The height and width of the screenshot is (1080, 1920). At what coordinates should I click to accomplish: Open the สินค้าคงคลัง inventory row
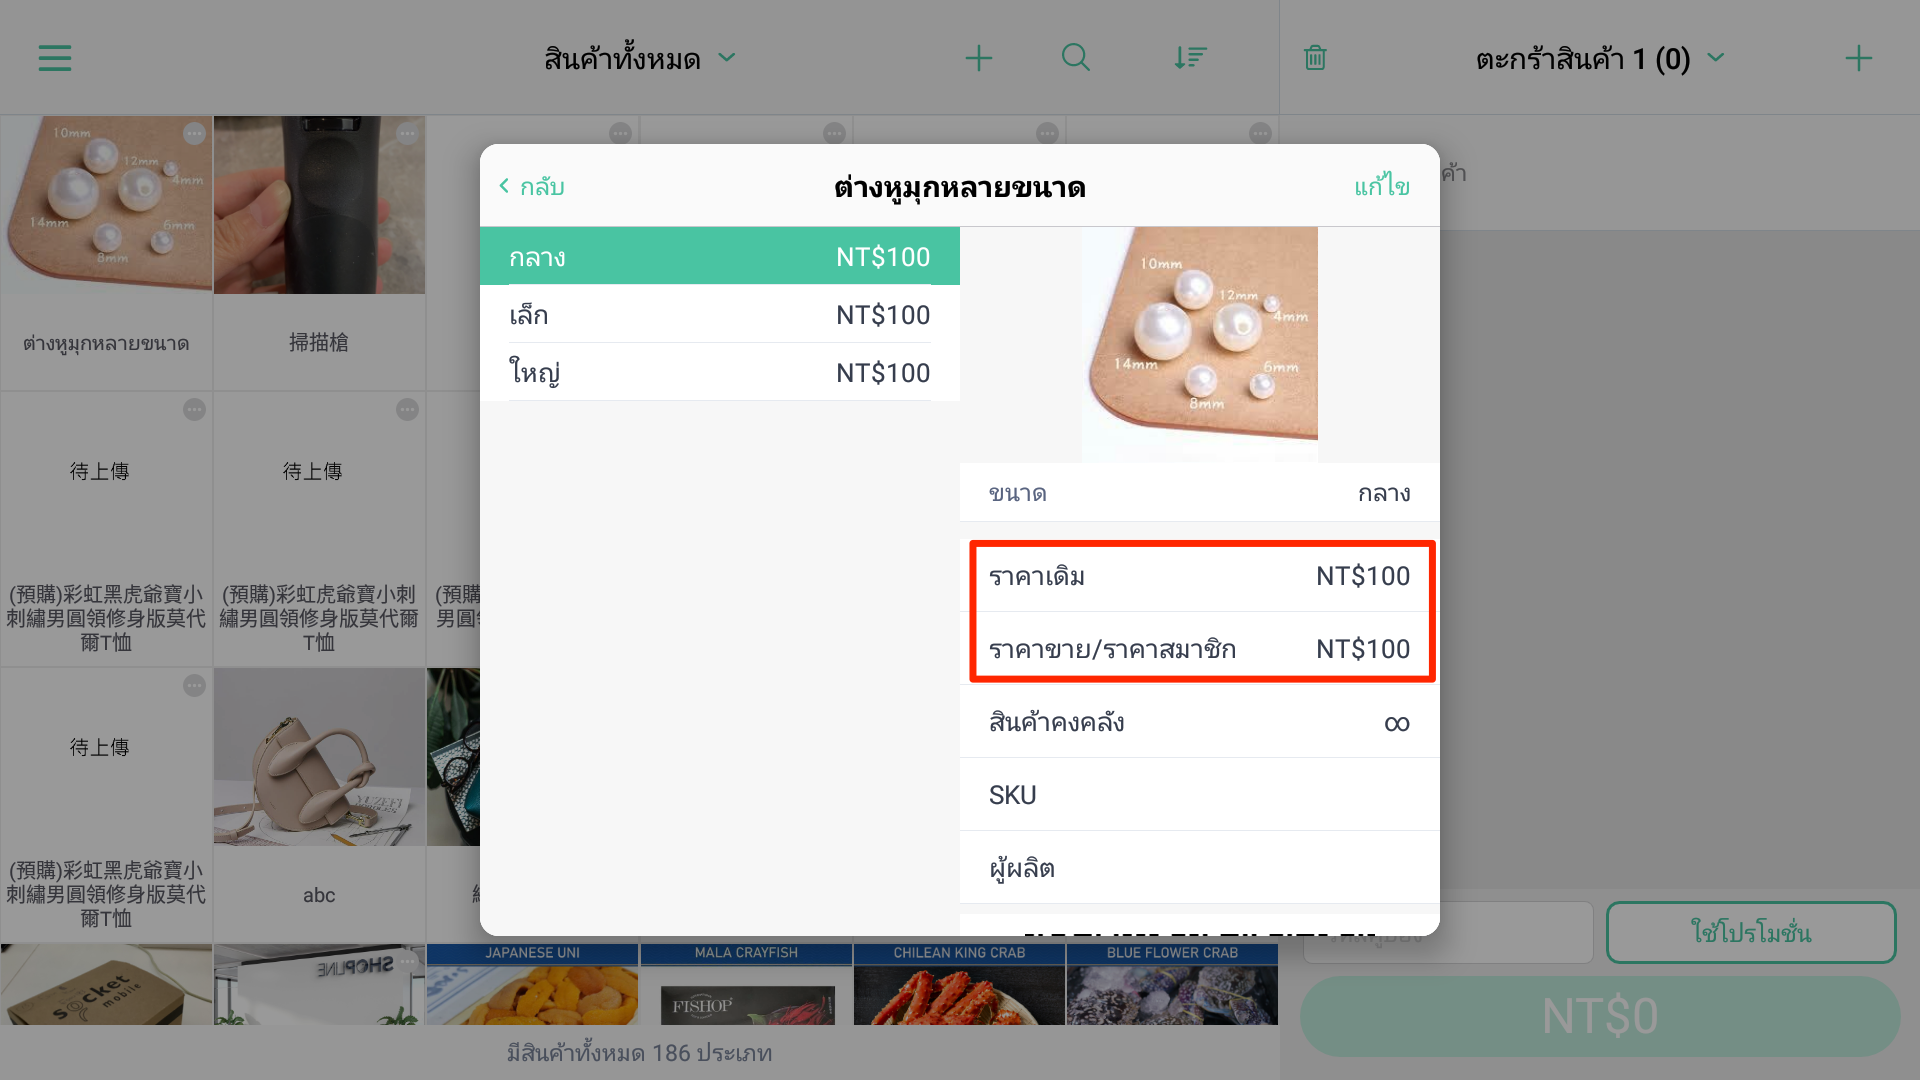(x=1199, y=722)
